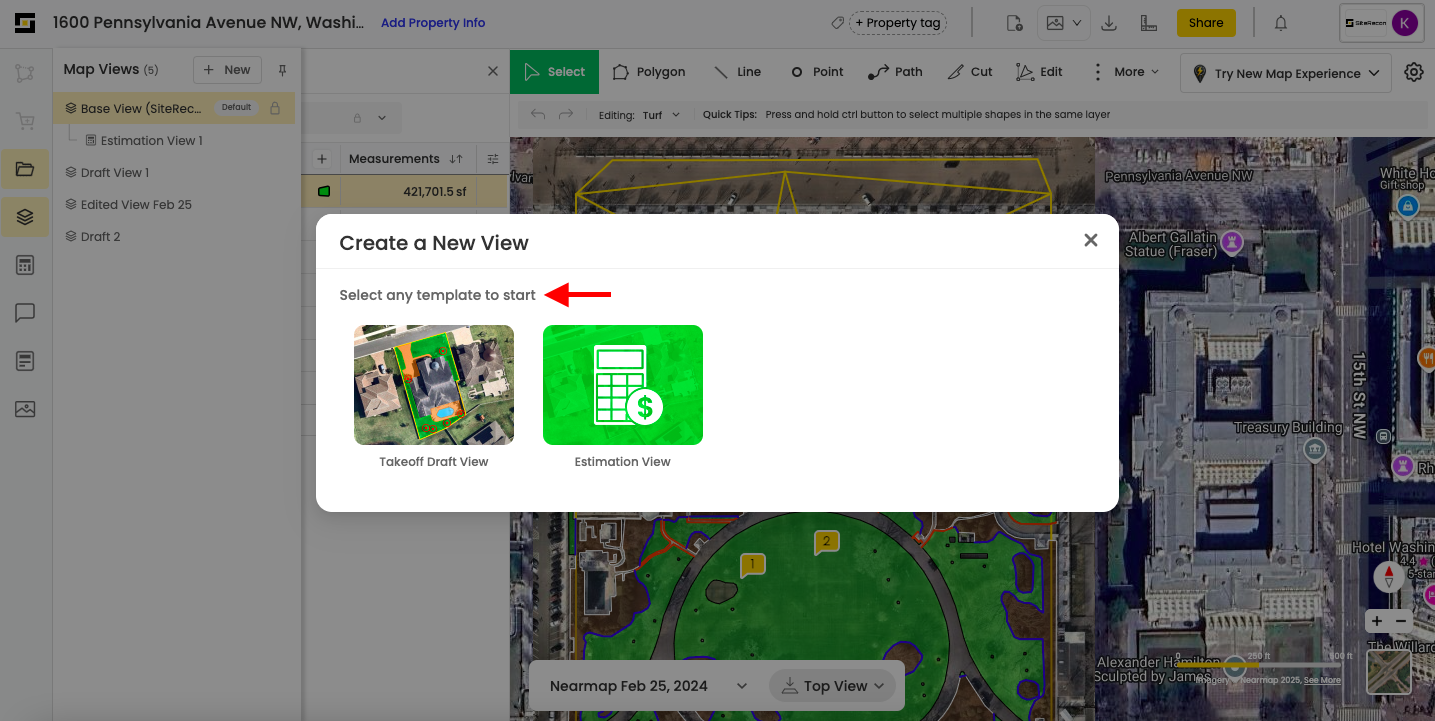Viewport: 1435px width, 721px height.
Task: Open the notes sidebar icon
Action: tap(25, 361)
